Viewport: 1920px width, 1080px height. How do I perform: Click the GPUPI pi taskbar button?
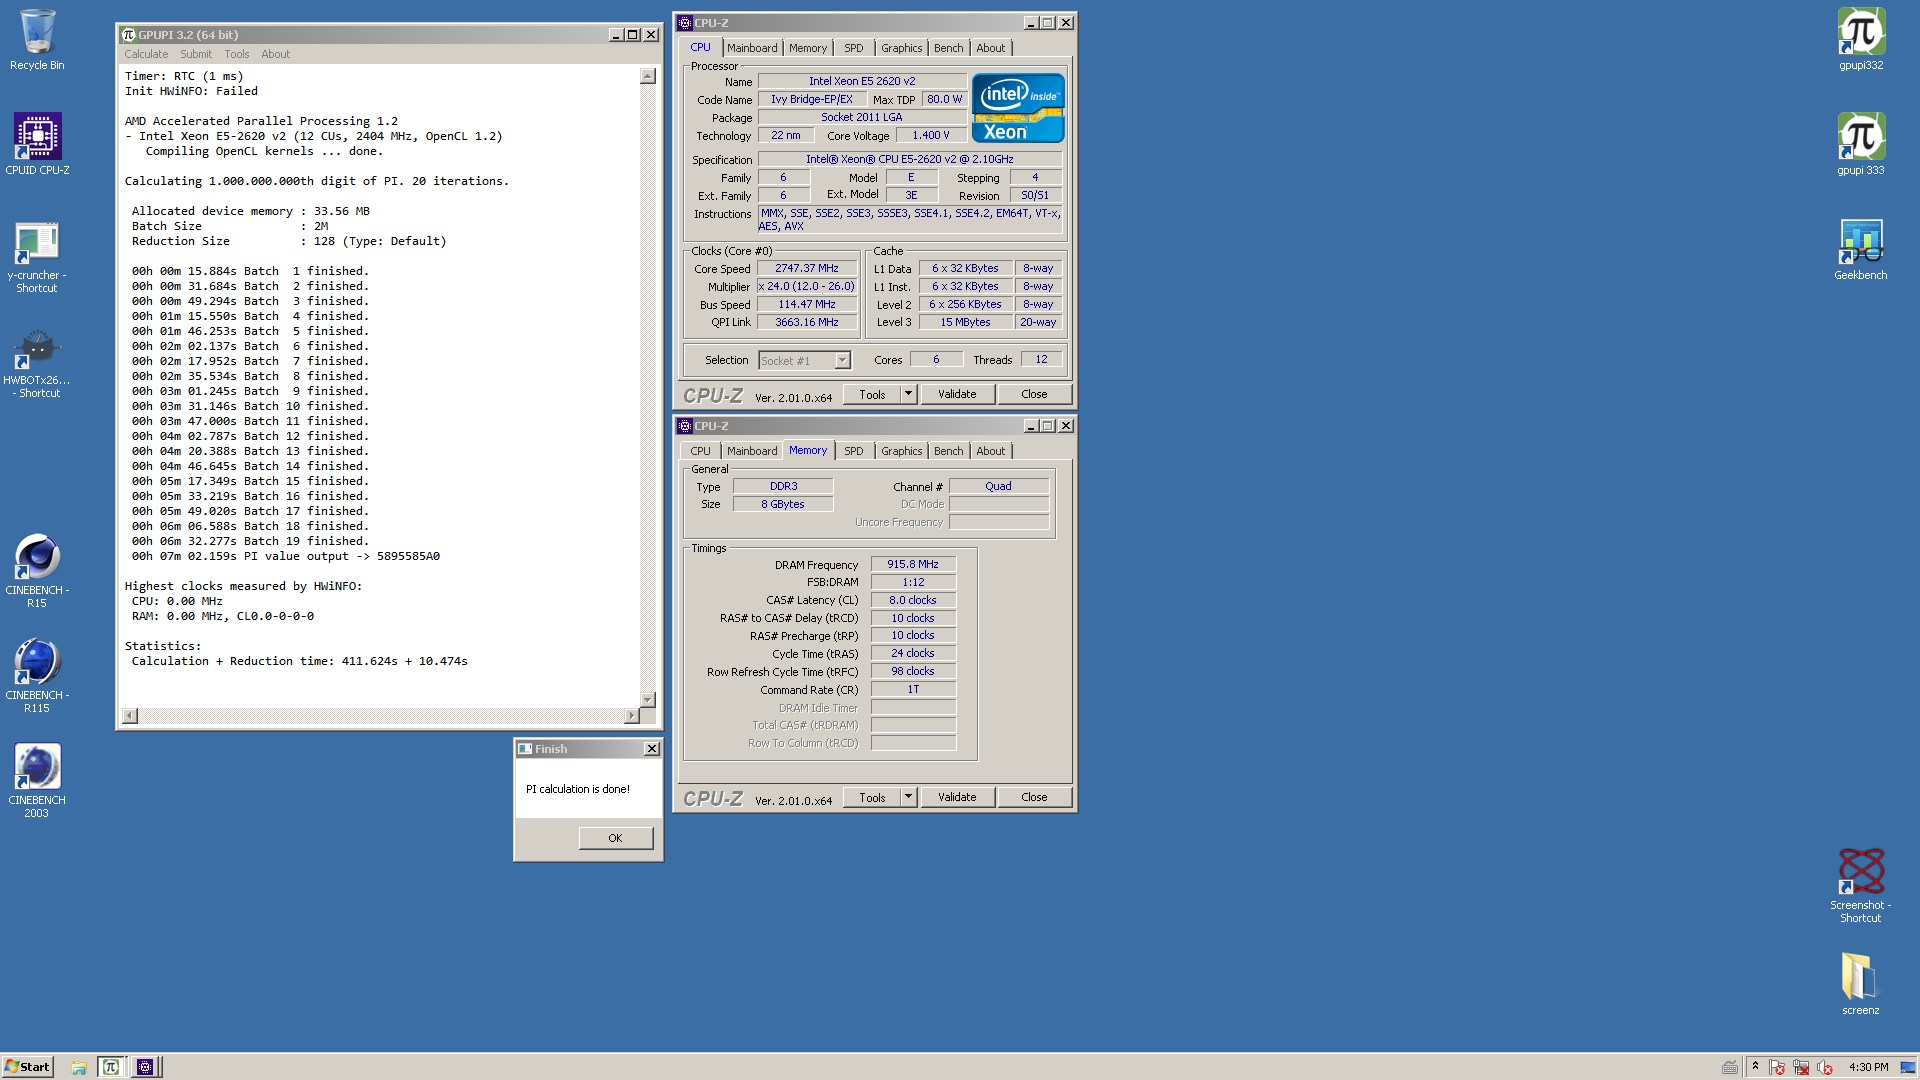click(111, 1067)
